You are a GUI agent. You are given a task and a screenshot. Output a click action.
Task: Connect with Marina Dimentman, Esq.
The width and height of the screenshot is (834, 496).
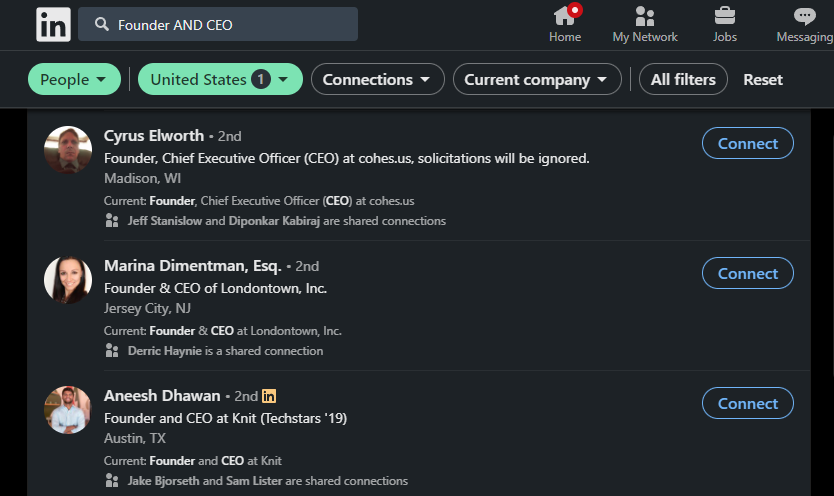tap(748, 273)
